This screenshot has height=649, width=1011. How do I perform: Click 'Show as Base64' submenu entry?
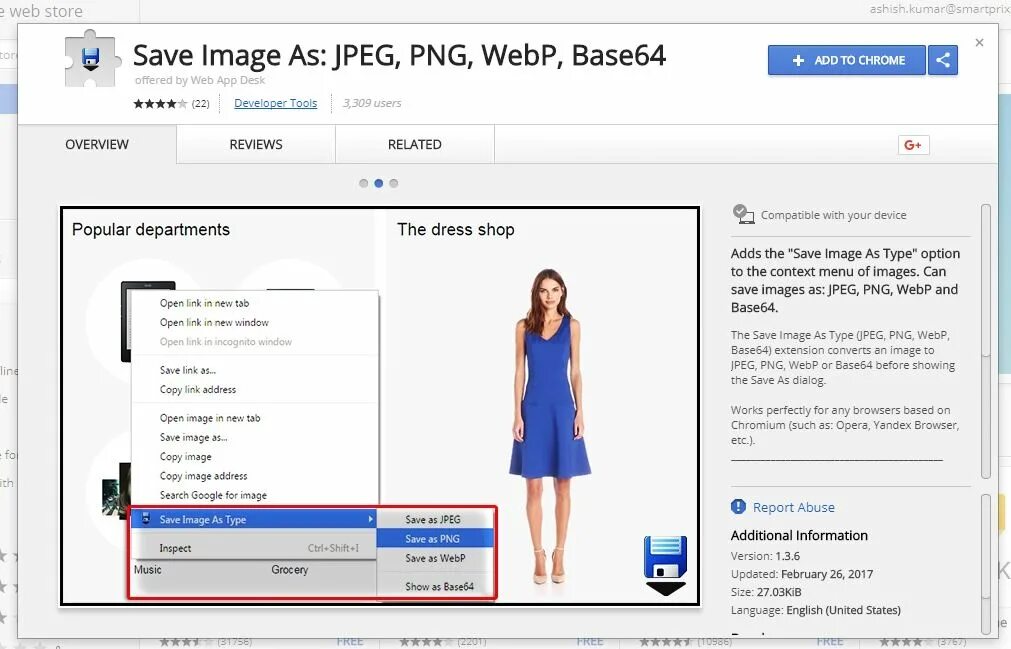(435, 586)
